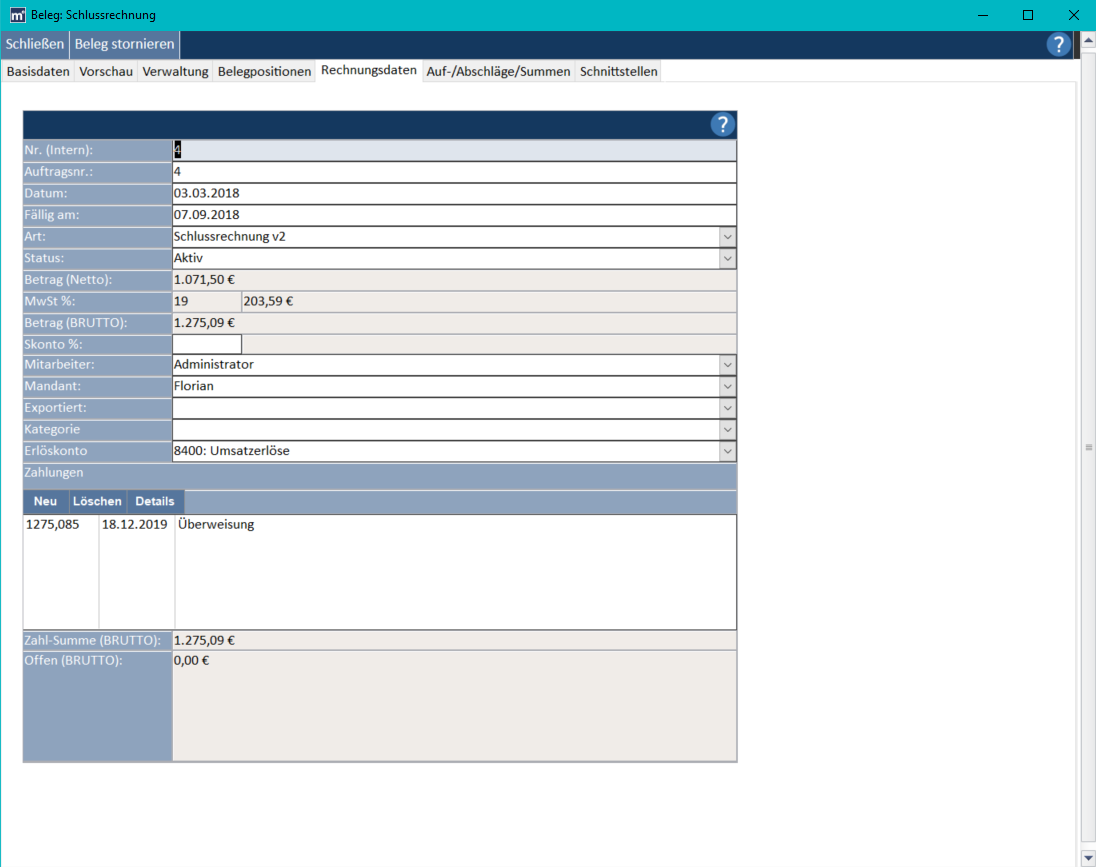Screen dimensions: 1096x867
Task: Click the help icon in the form header
Action: tap(722, 125)
